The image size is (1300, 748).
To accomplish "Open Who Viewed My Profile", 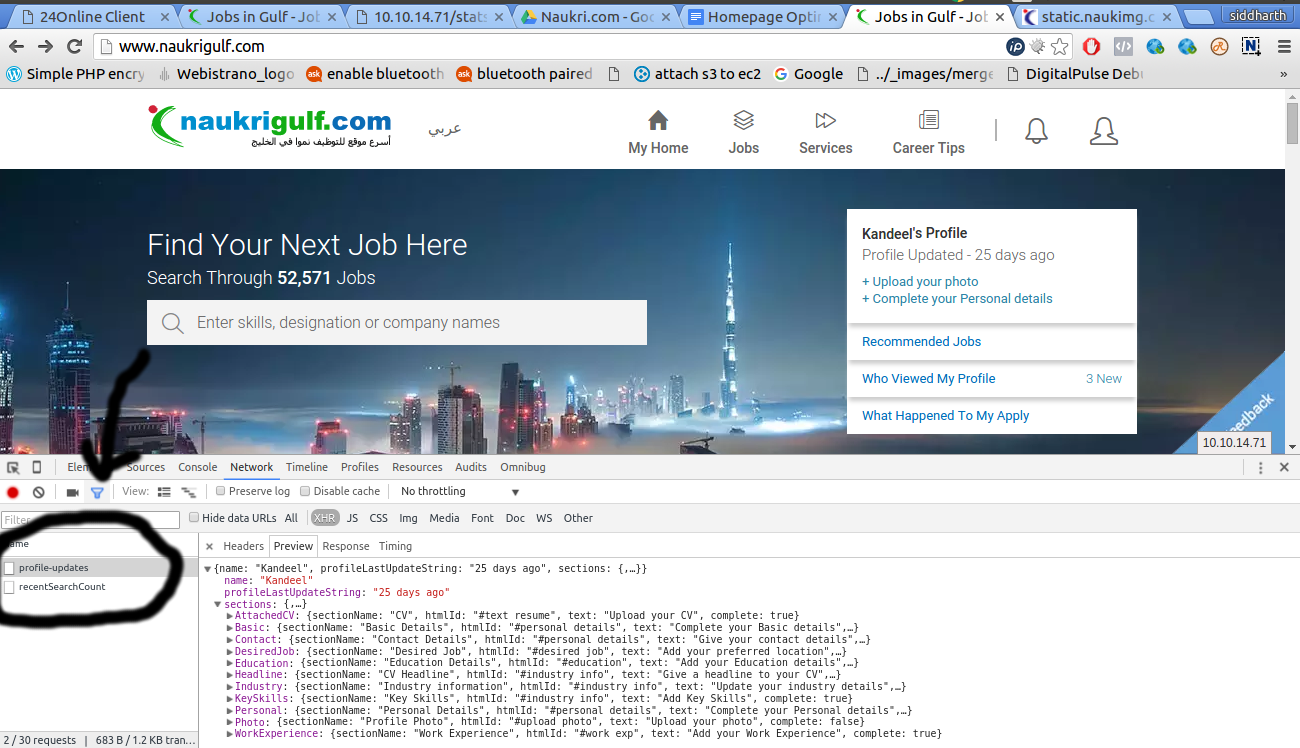I will click(928, 379).
